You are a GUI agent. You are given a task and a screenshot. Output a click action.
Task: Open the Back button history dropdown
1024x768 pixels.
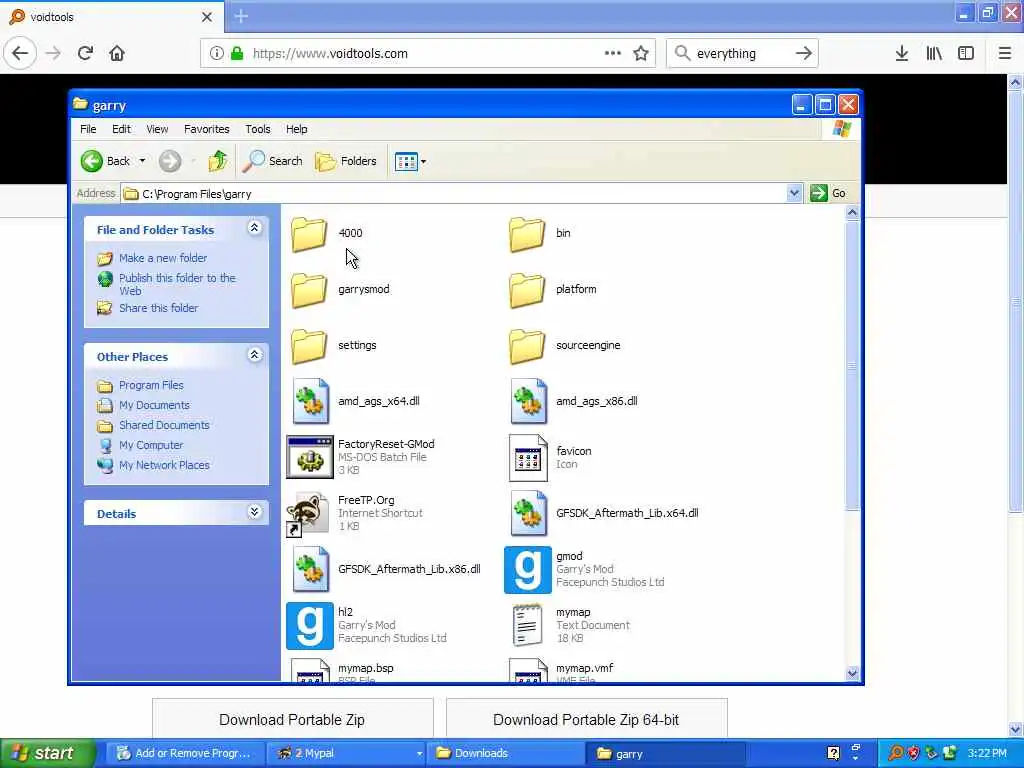pos(142,161)
